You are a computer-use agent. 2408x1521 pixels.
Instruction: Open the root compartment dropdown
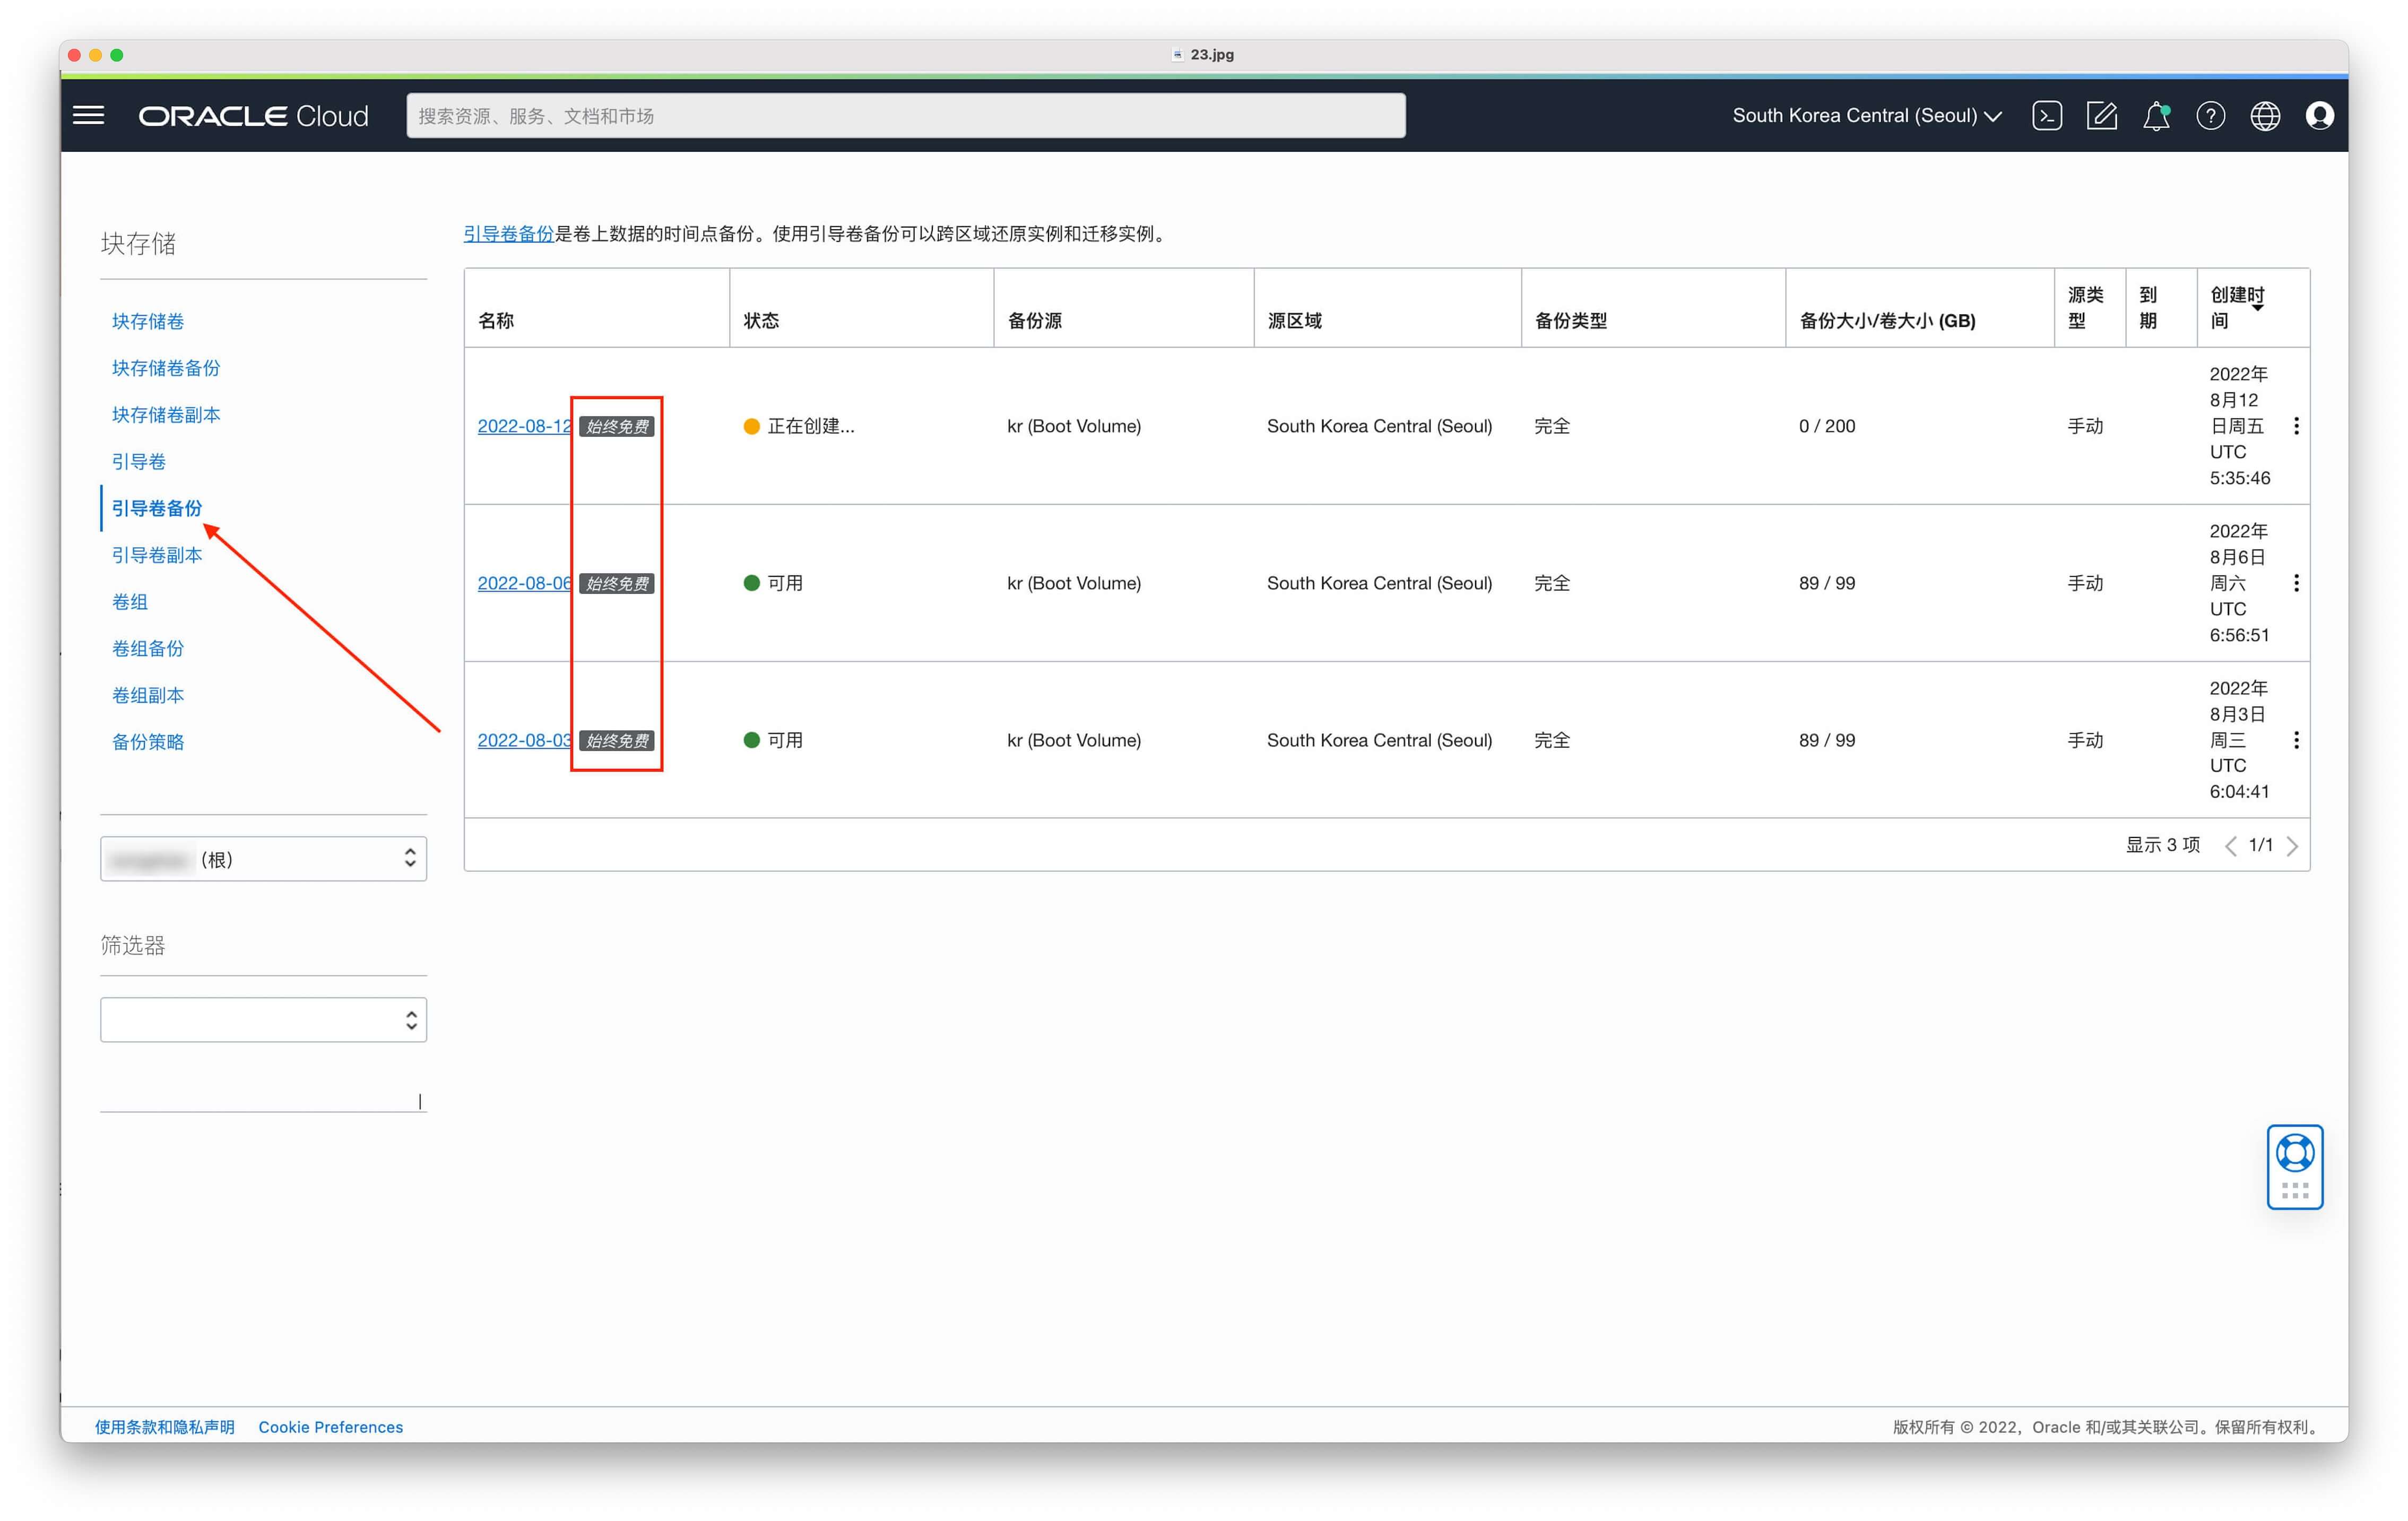coord(263,859)
